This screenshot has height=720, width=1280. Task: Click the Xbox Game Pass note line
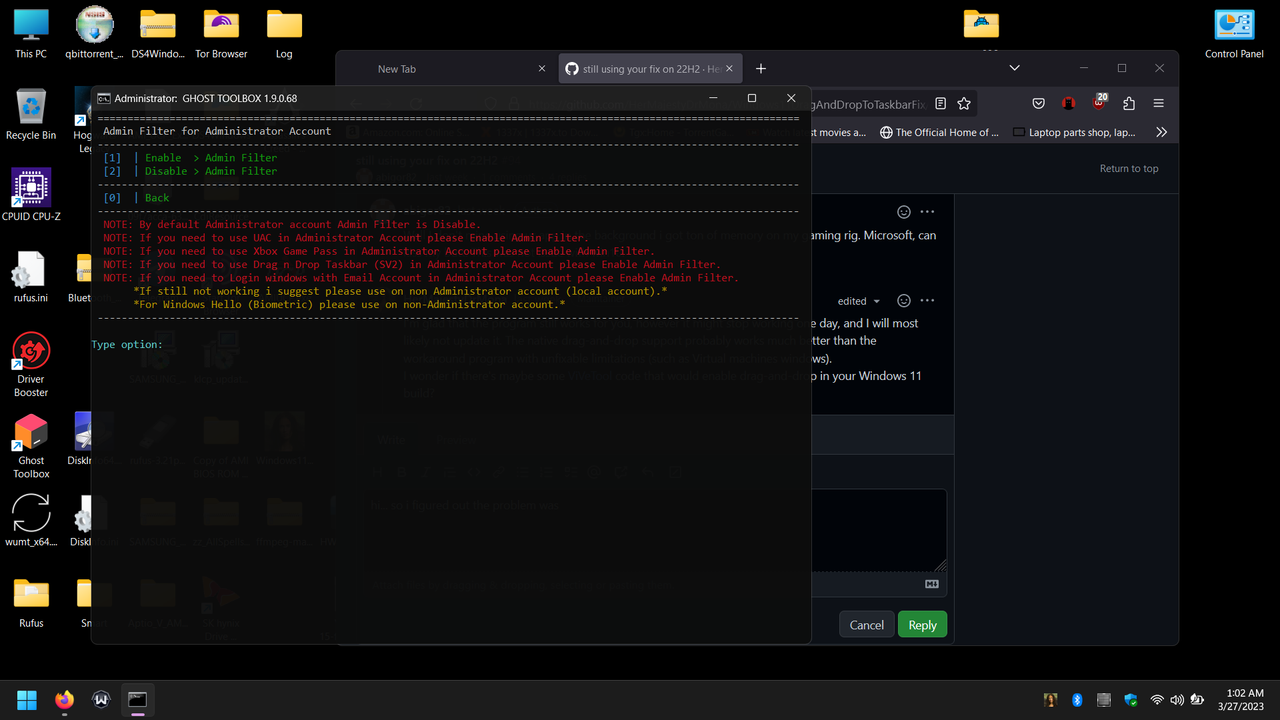(x=379, y=251)
